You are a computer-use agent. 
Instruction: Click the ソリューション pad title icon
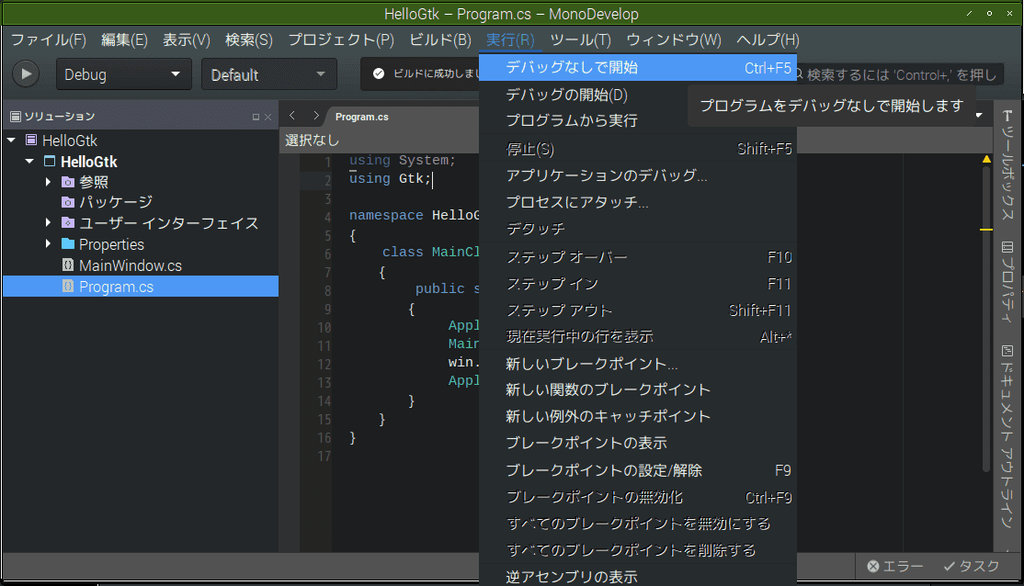[15, 116]
